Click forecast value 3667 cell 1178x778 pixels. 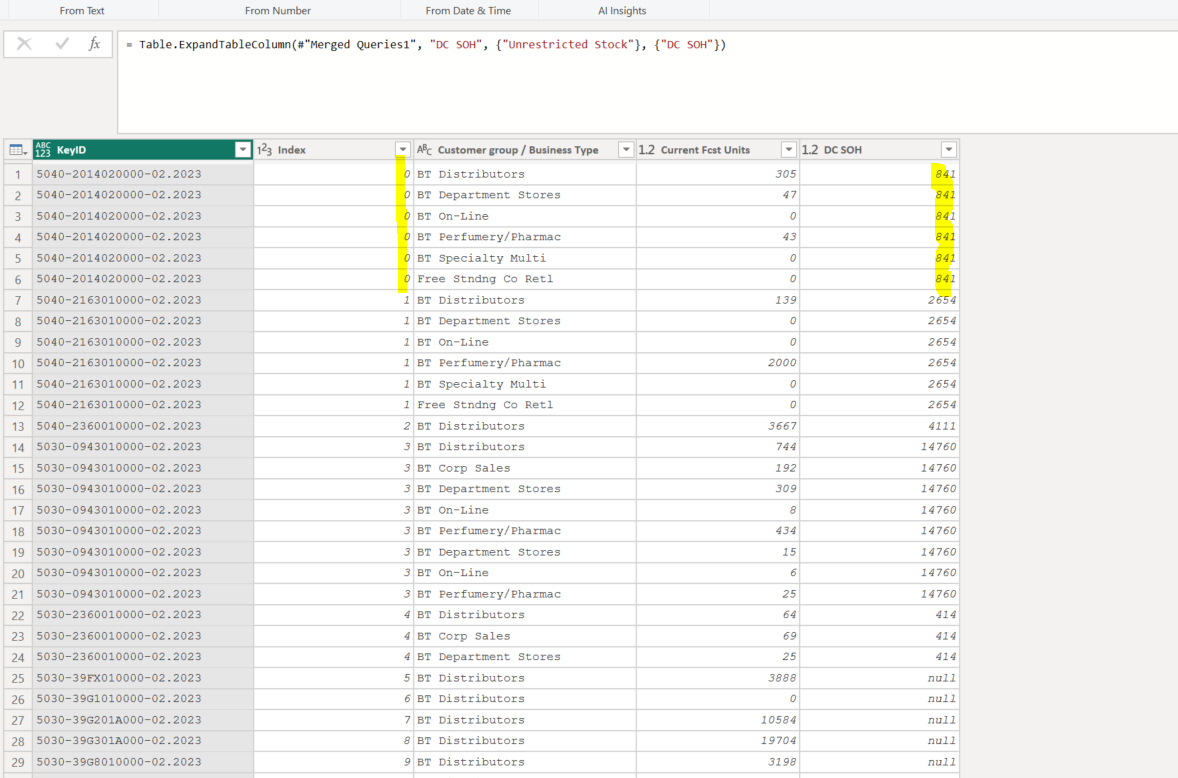pyautogui.click(x=717, y=427)
